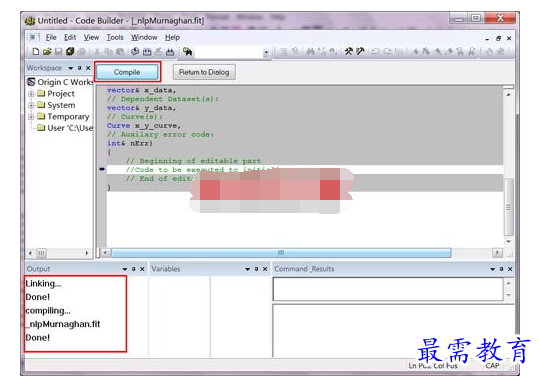This screenshot has width=539, height=382.
Task: Click the Rebuild All hammer icon
Action: point(360,52)
